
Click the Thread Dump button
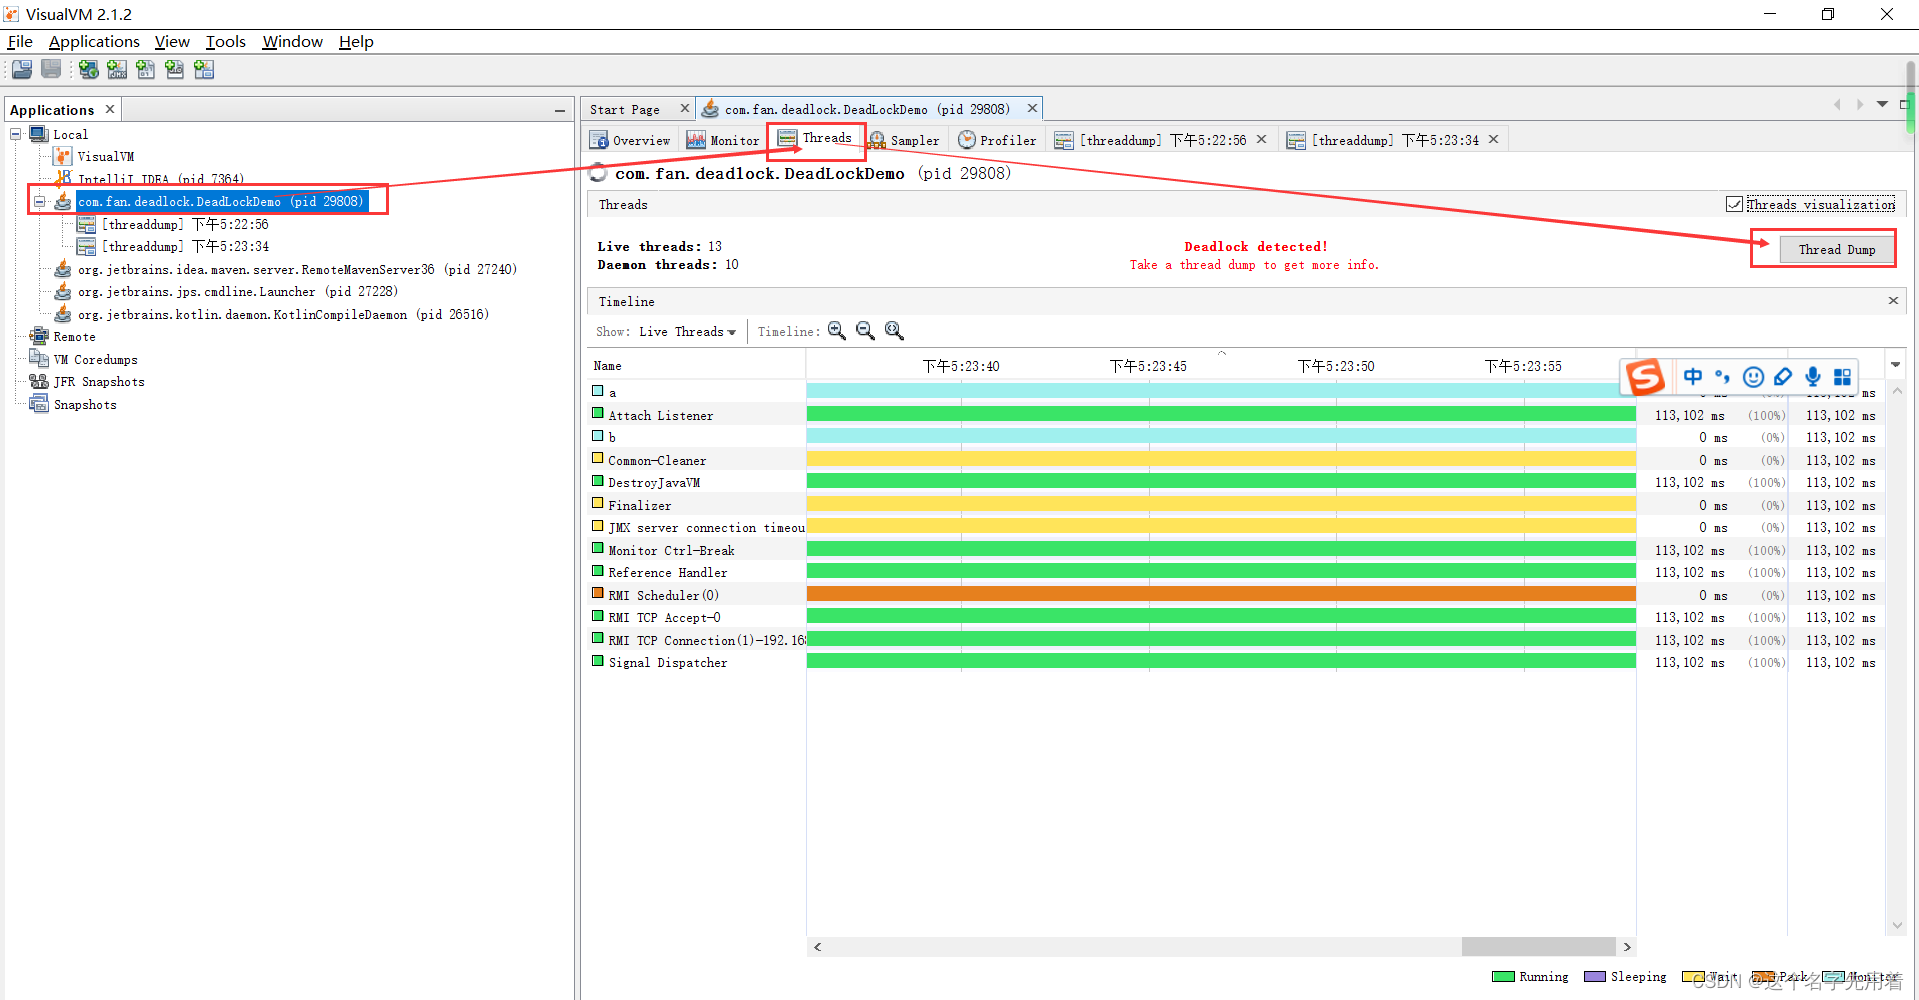(x=1837, y=249)
